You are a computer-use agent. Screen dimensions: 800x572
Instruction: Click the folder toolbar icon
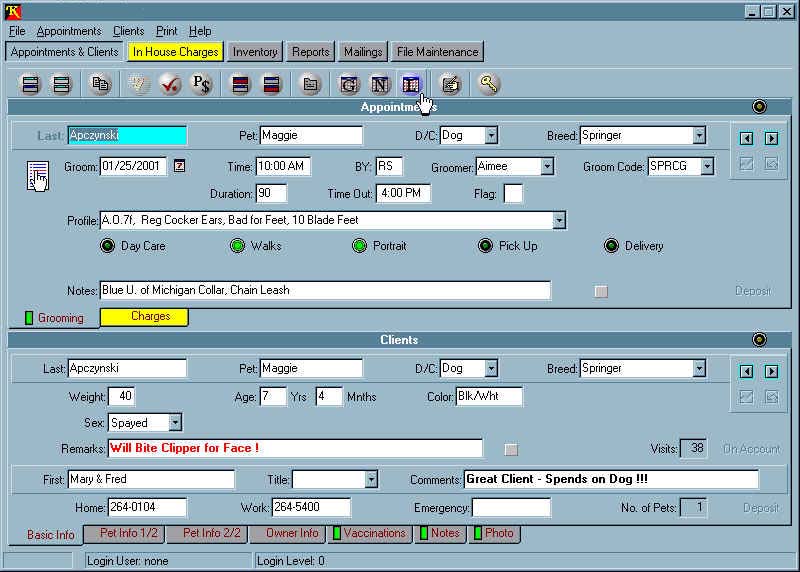pyautogui.click(x=310, y=84)
